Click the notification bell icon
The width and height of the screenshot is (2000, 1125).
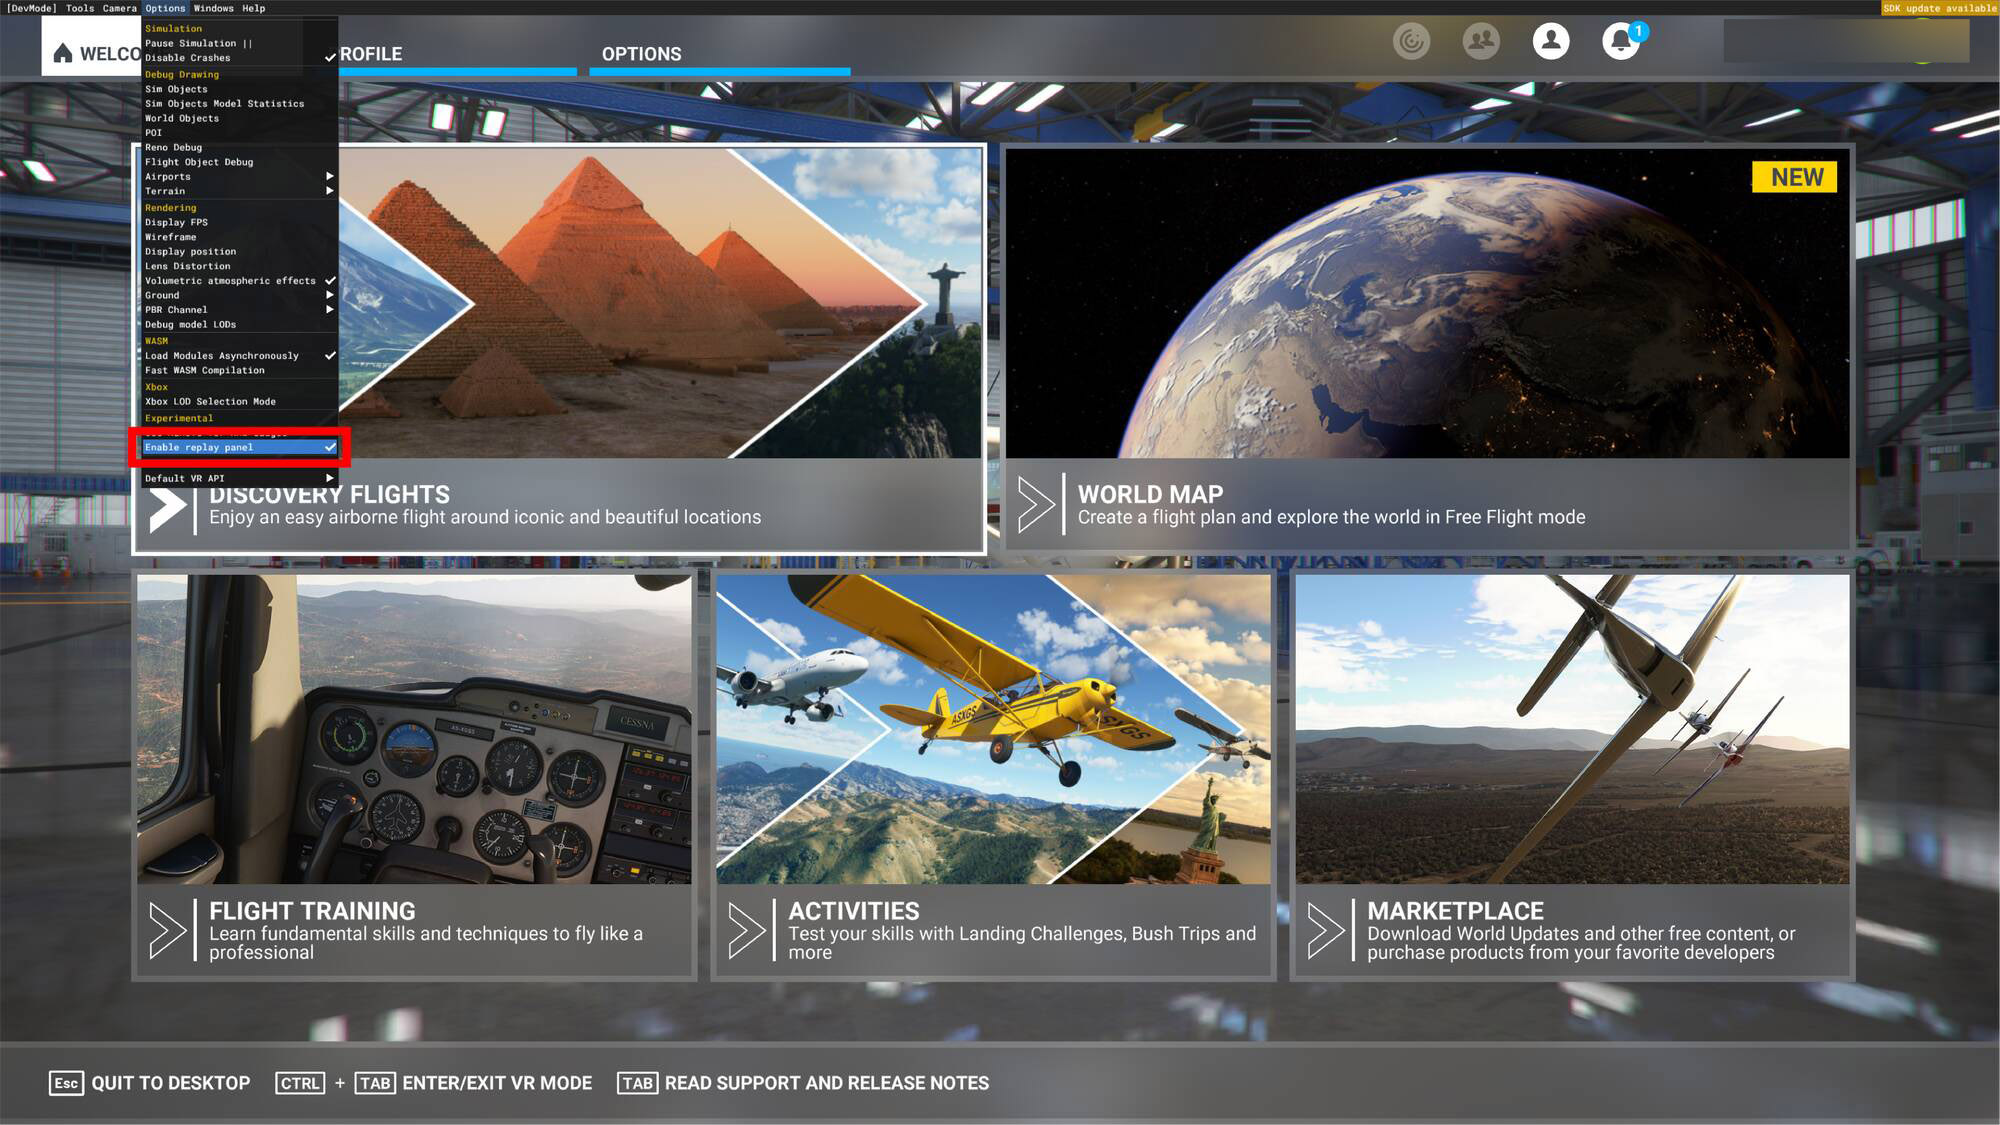click(1620, 41)
